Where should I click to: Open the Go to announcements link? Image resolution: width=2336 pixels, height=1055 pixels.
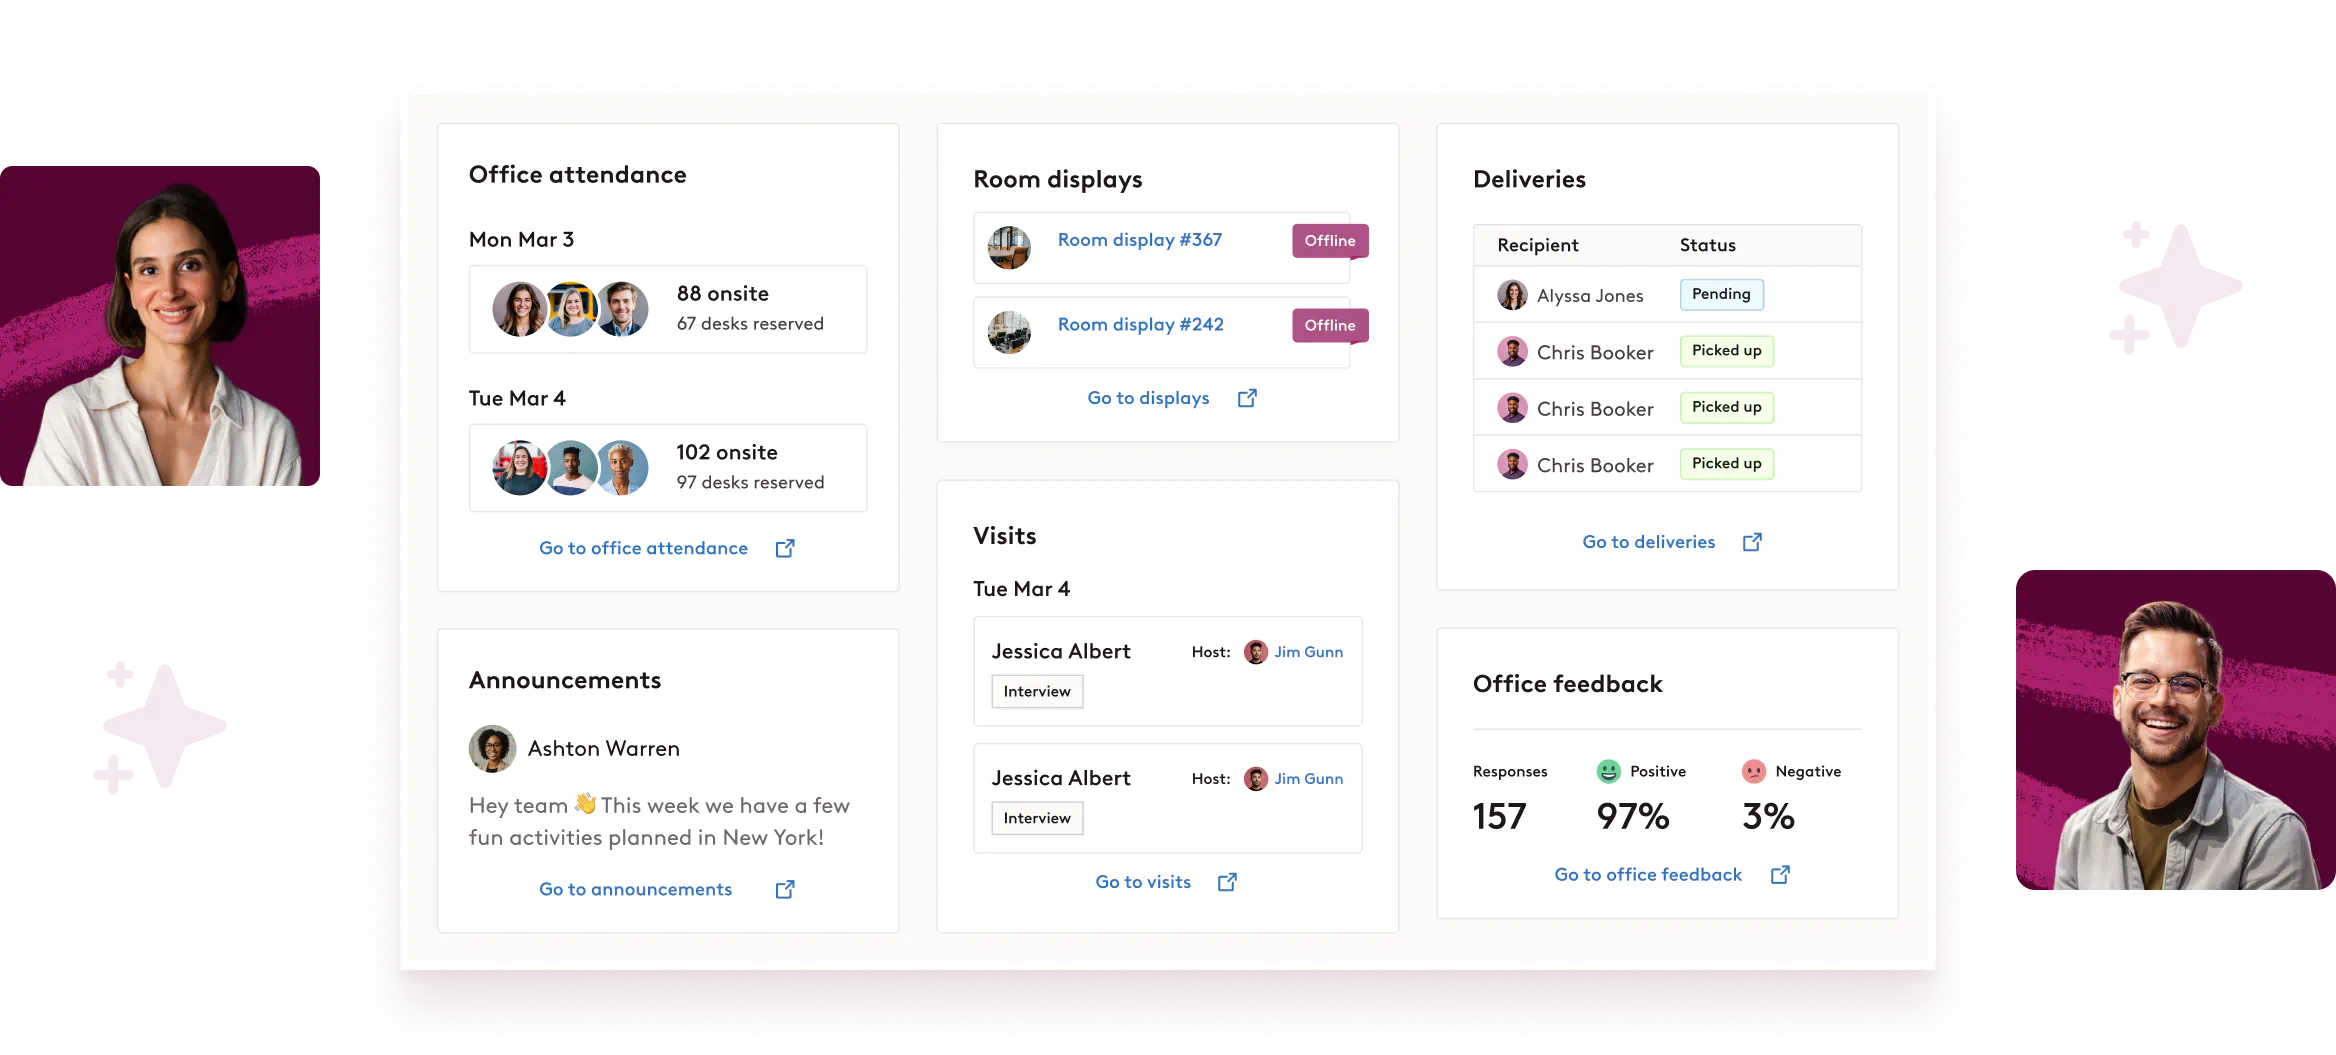pos(635,889)
